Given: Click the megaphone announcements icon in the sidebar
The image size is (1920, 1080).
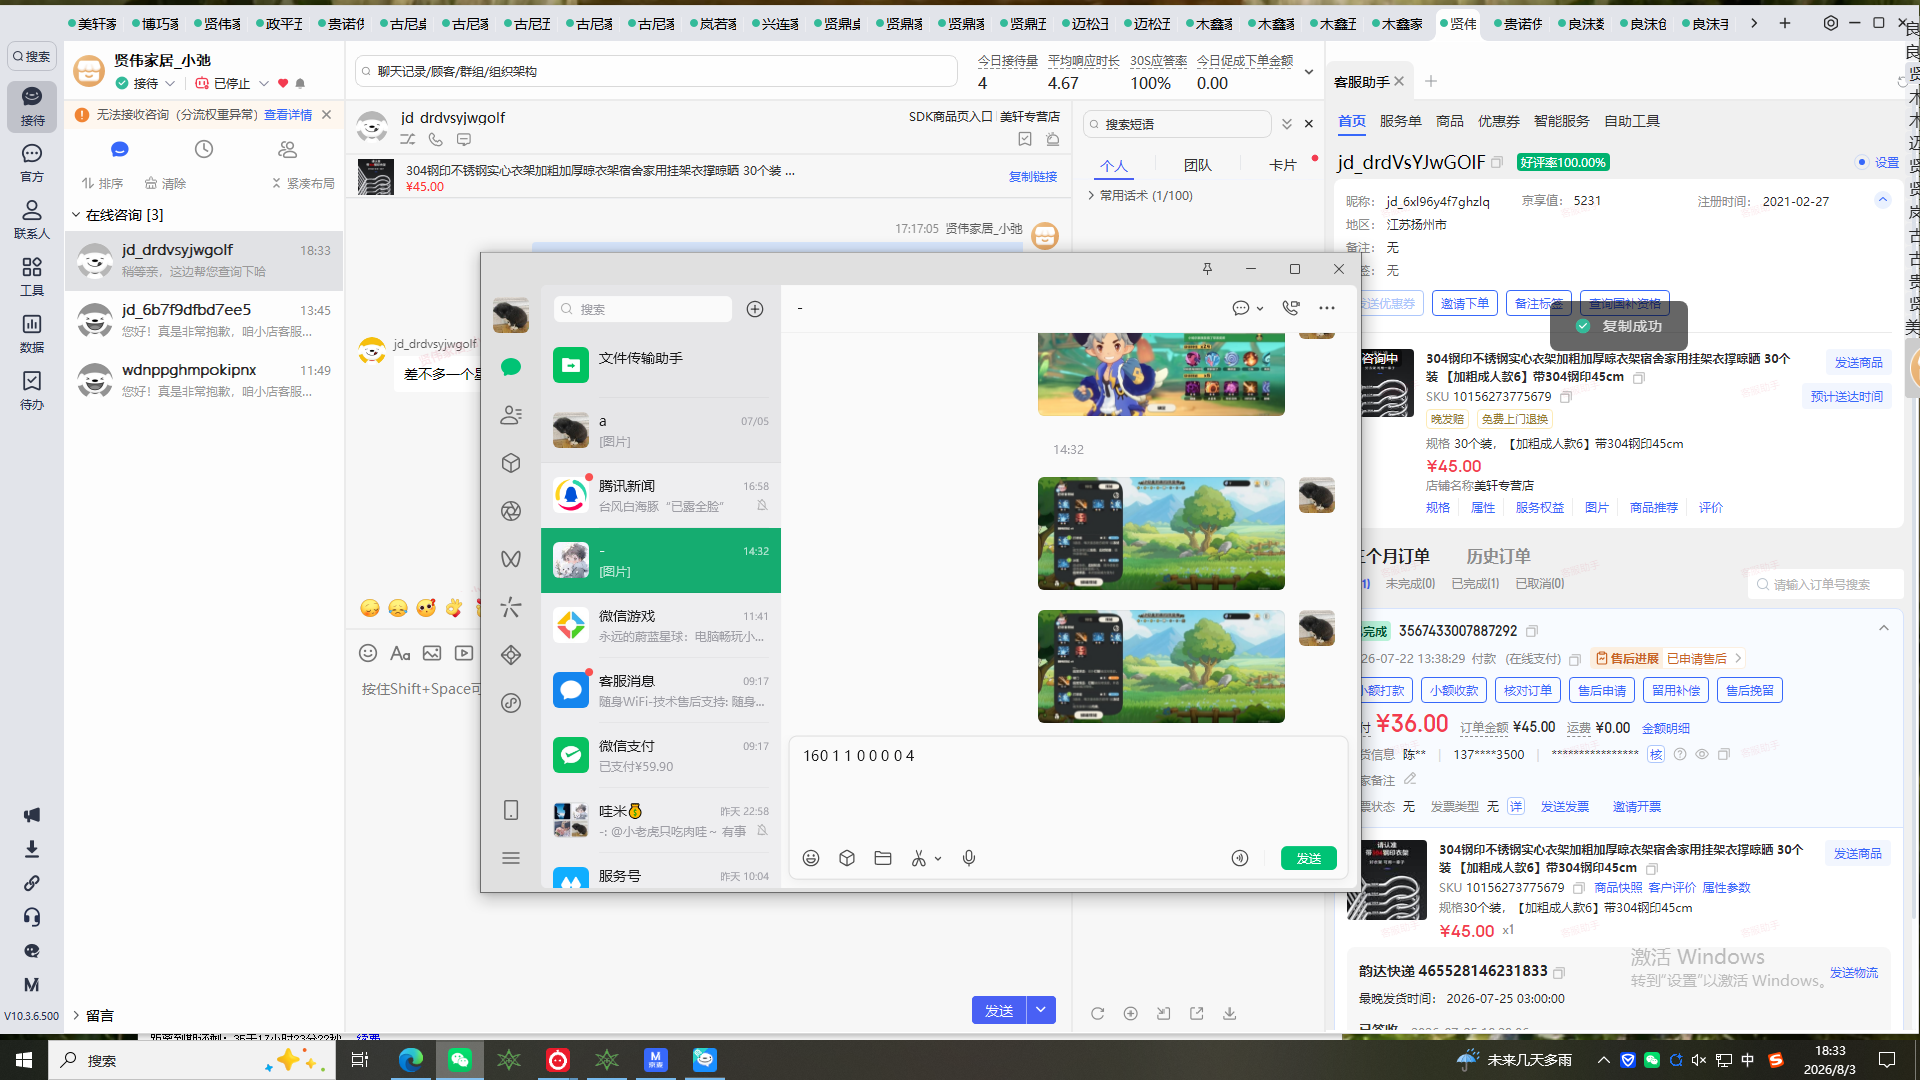Looking at the screenshot, I should [x=32, y=815].
